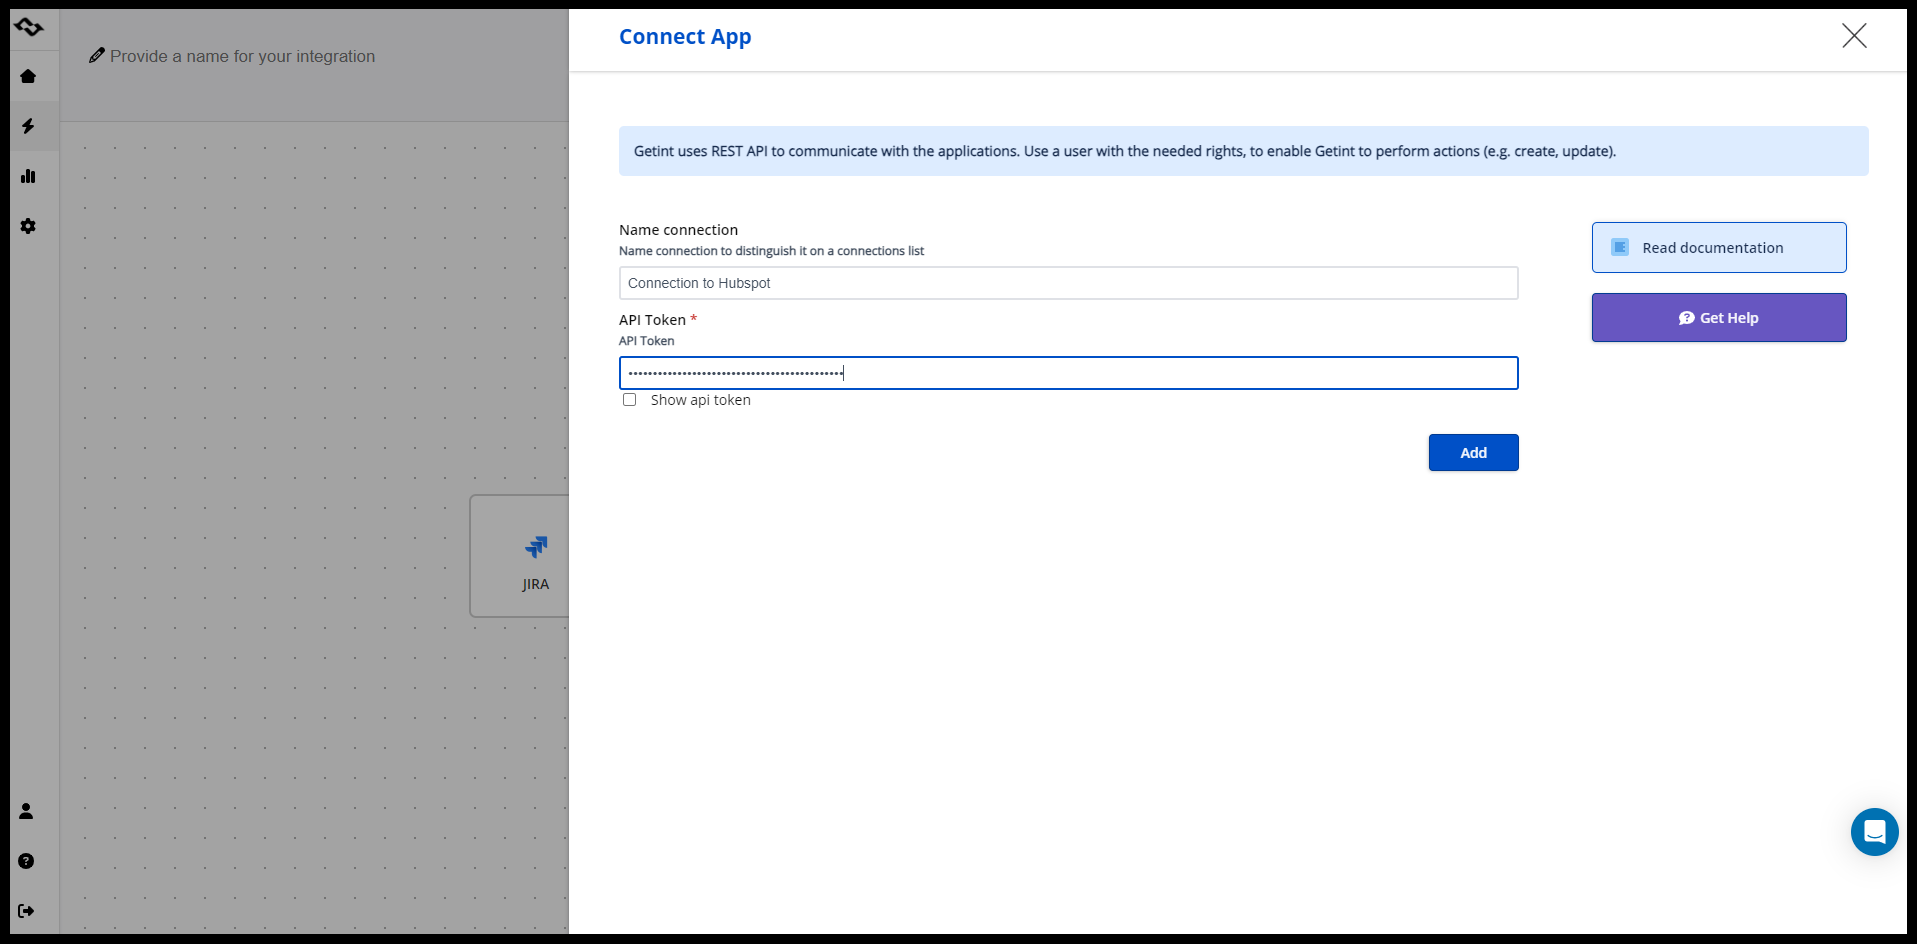The width and height of the screenshot is (1917, 944).
Task: Open settings via the gear icon
Action: (28, 226)
